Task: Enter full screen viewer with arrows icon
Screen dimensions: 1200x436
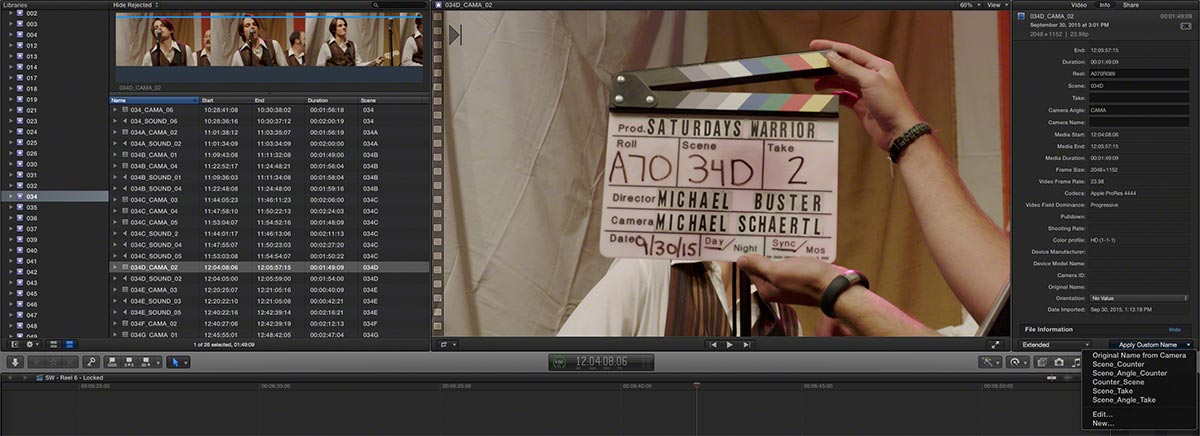Action: (995, 344)
